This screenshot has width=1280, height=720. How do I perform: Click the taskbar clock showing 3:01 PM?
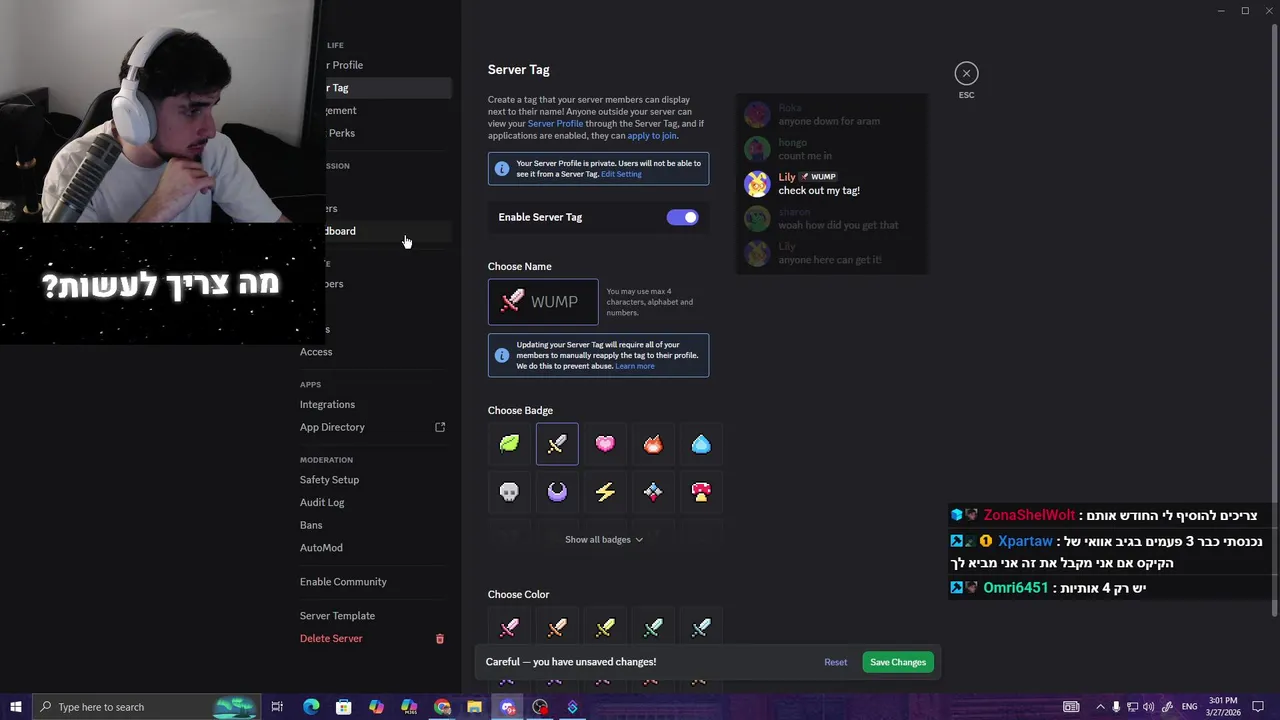coord(1223,707)
